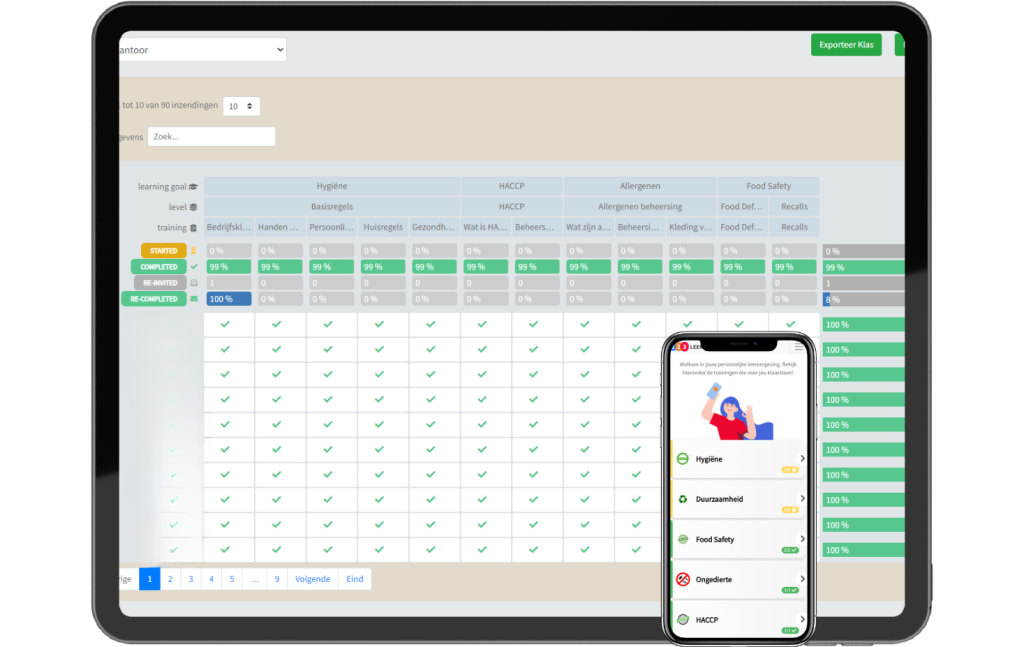Click the HACCP learning goal header
Screen dimensions: 1024x647
coord(511,186)
